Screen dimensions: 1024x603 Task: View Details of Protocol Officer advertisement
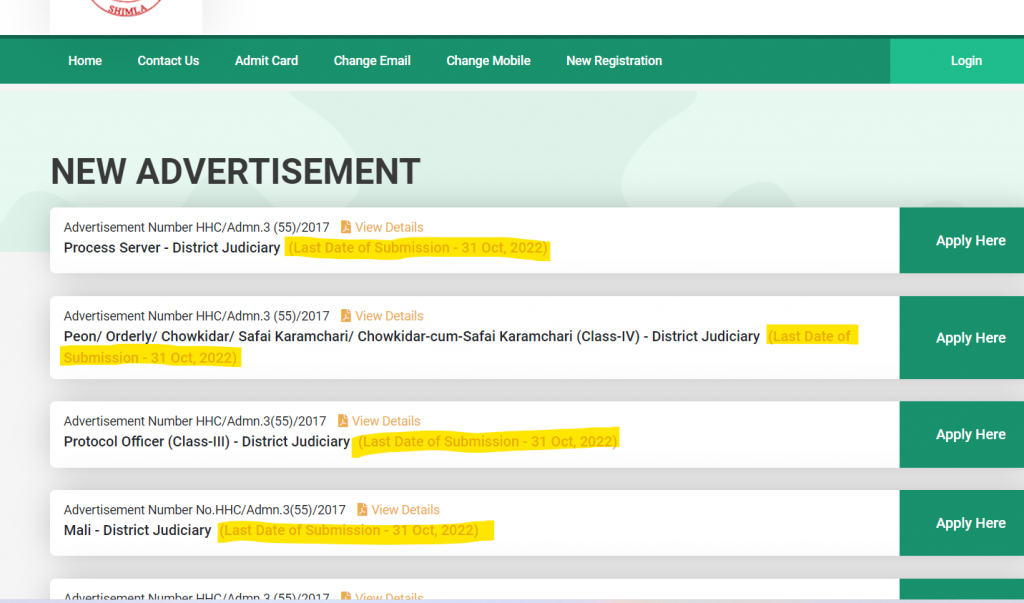[386, 421]
